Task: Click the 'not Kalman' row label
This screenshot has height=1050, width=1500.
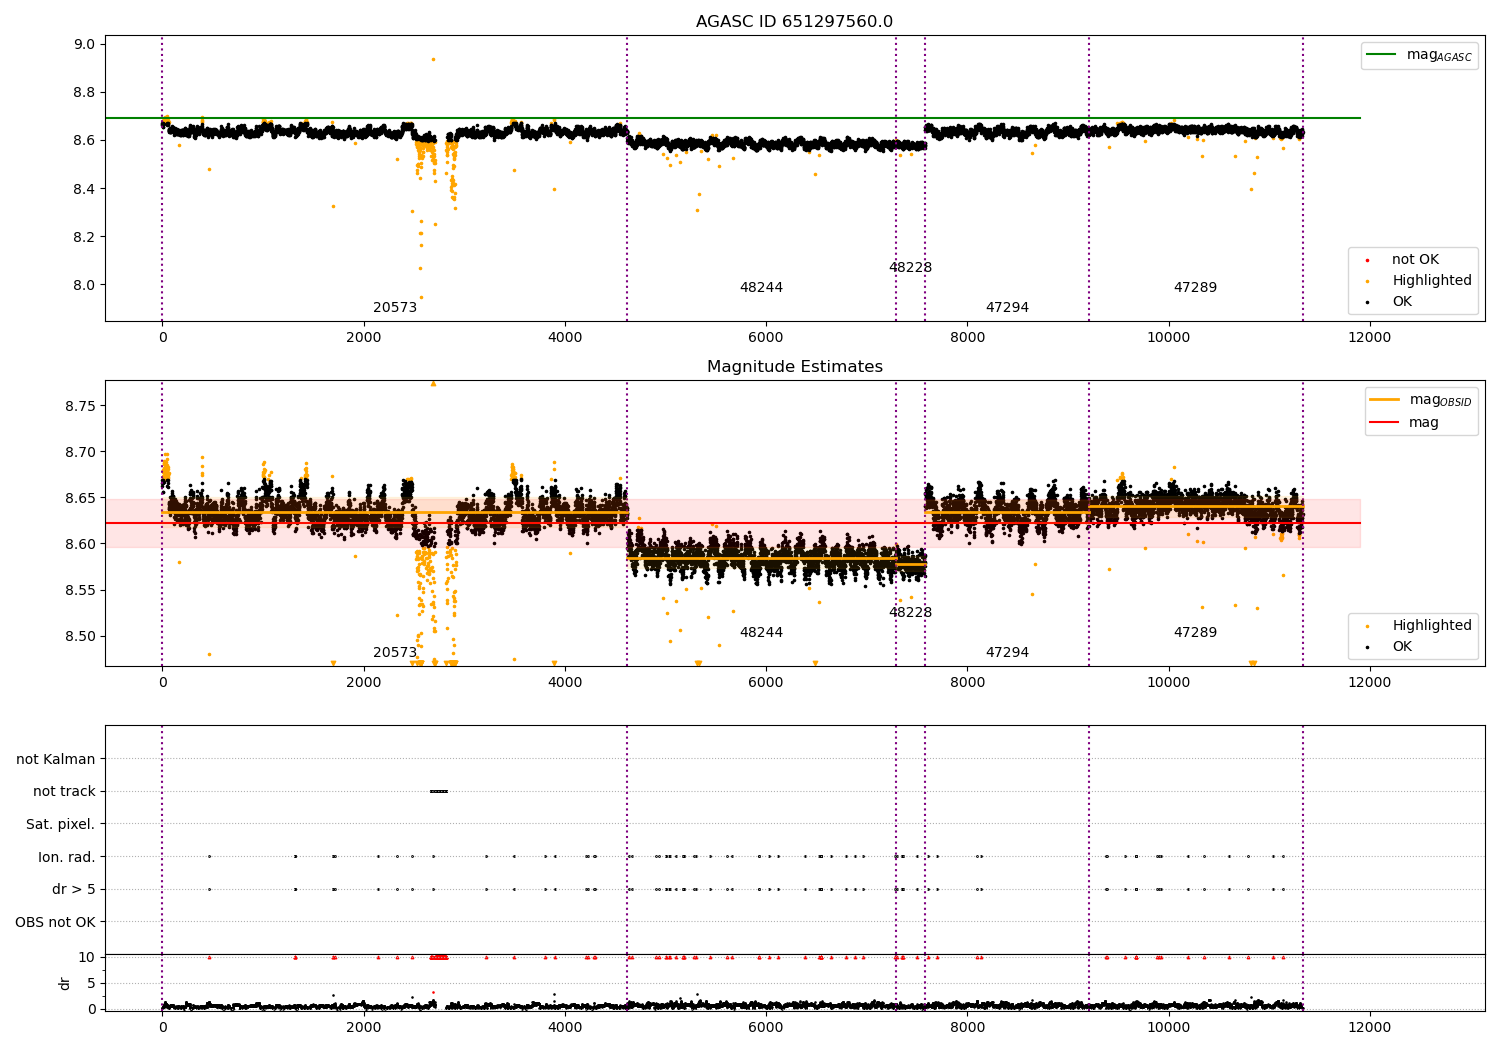Action: [x=56, y=759]
